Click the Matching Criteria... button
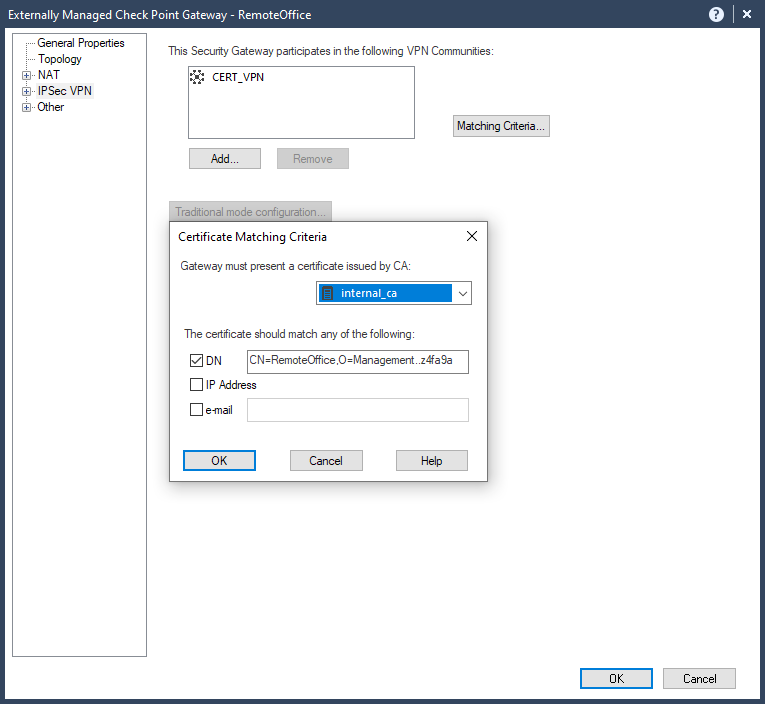765x704 pixels. point(501,126)
